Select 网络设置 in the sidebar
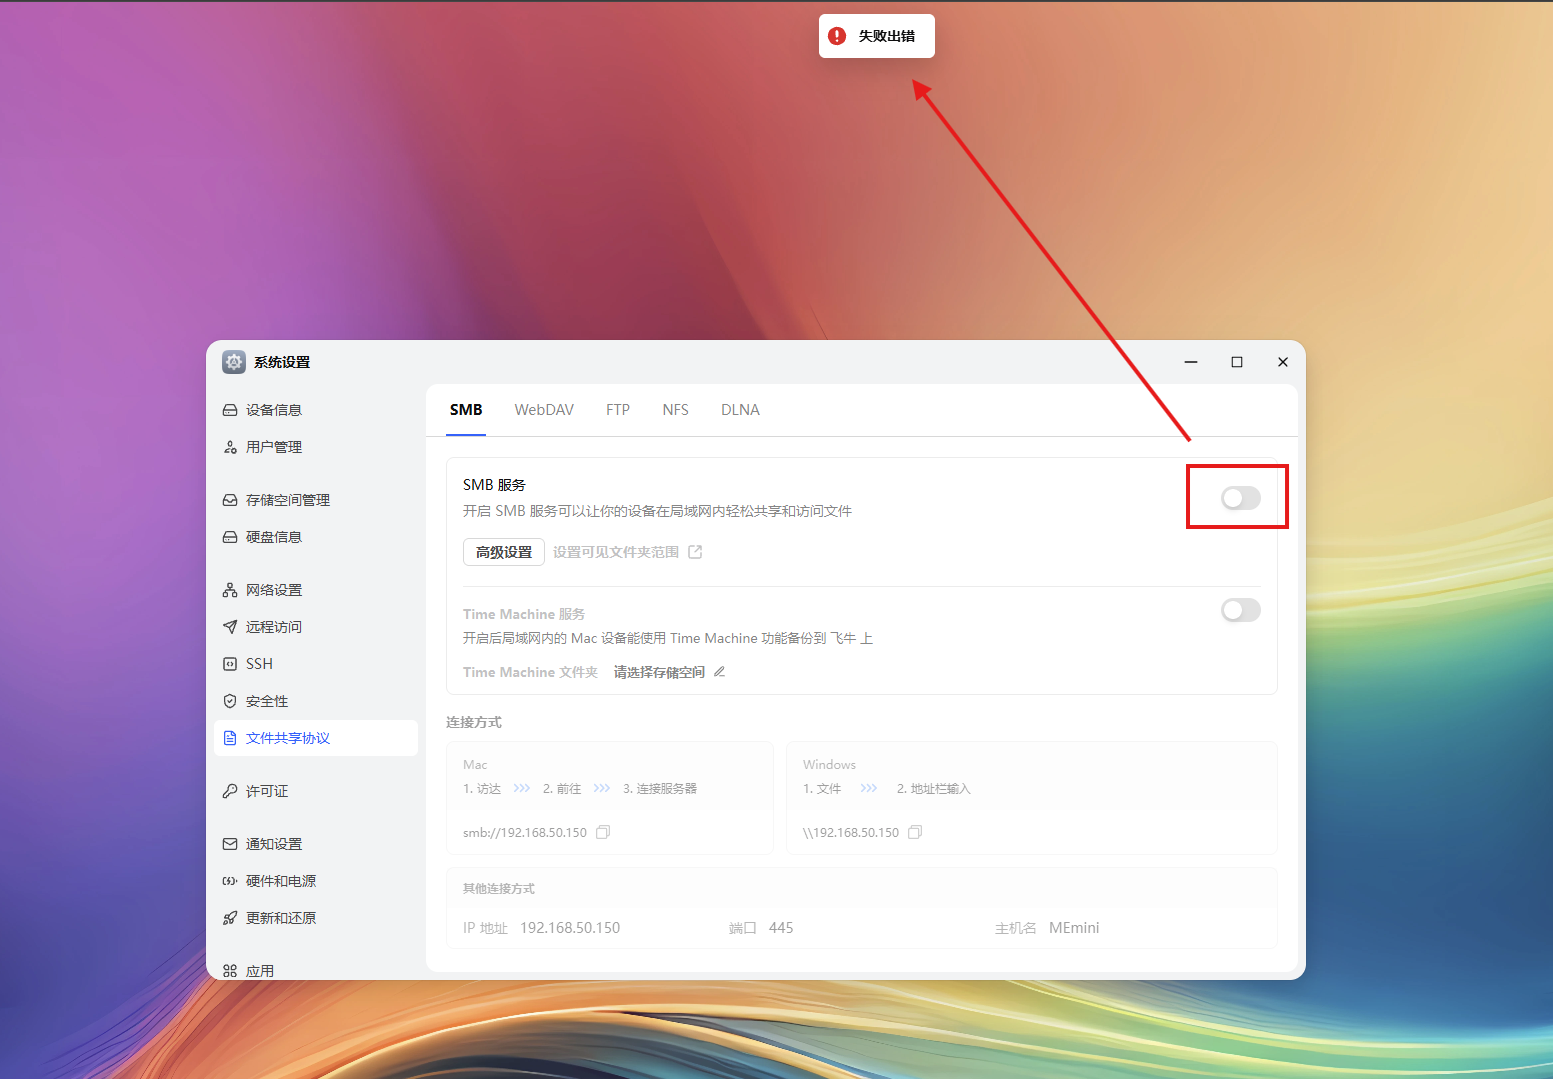Image resolution: width=1553 pixels, height=1079 pixels. click(x=272, y=589)
